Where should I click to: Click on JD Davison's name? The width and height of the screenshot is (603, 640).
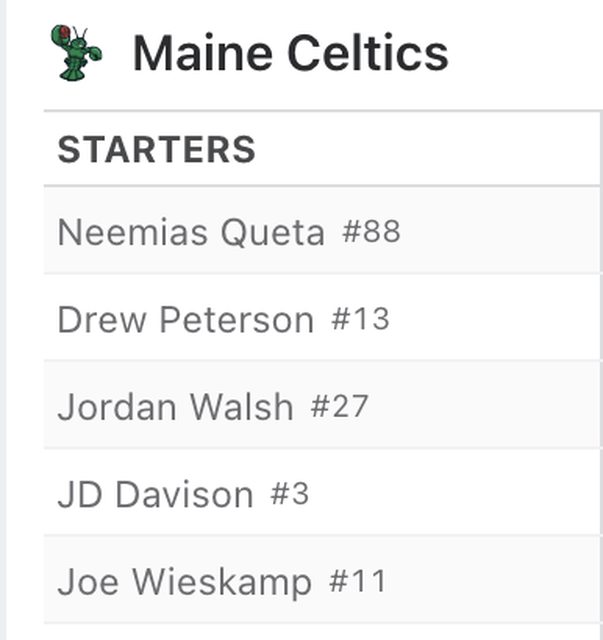pos(155,494)
